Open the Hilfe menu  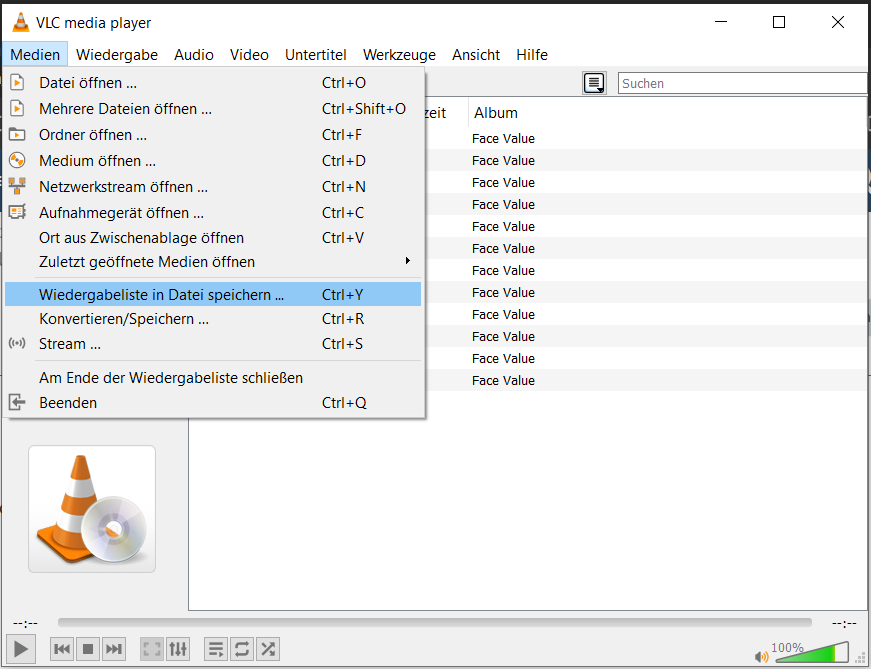pos(532,54)
